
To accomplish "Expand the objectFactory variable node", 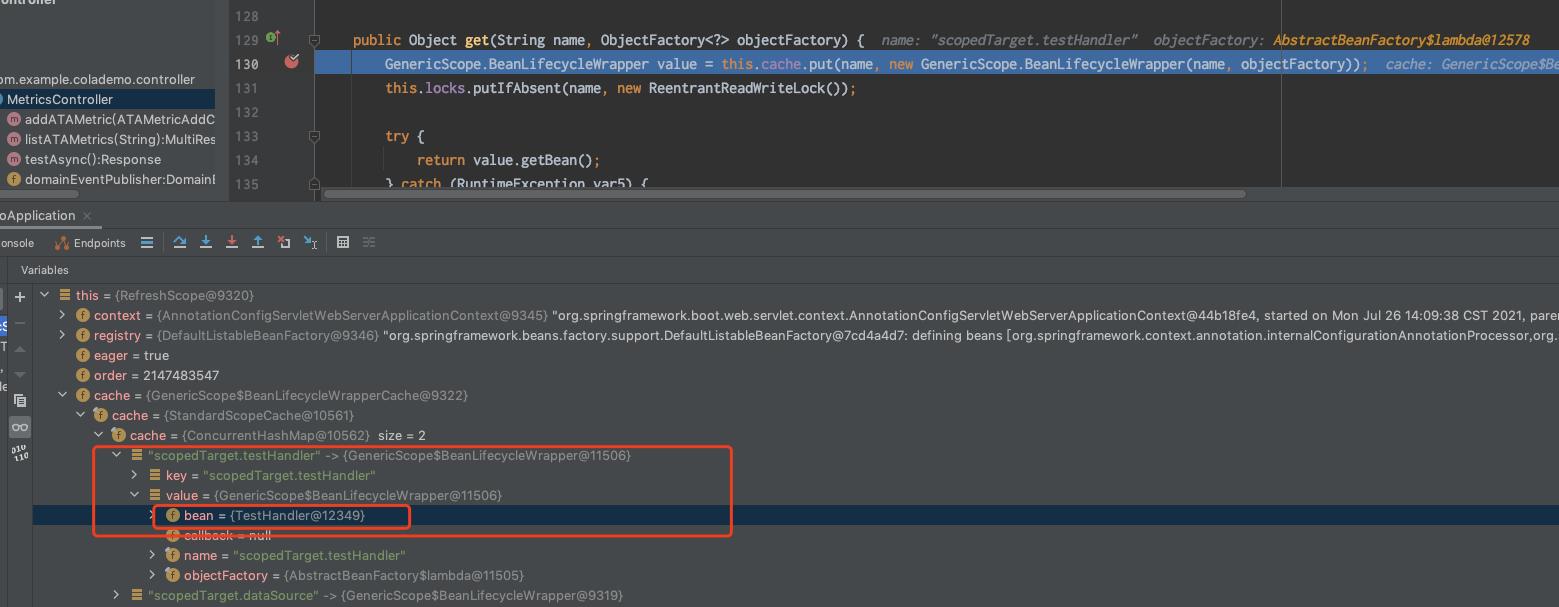I will pos(152,576).
